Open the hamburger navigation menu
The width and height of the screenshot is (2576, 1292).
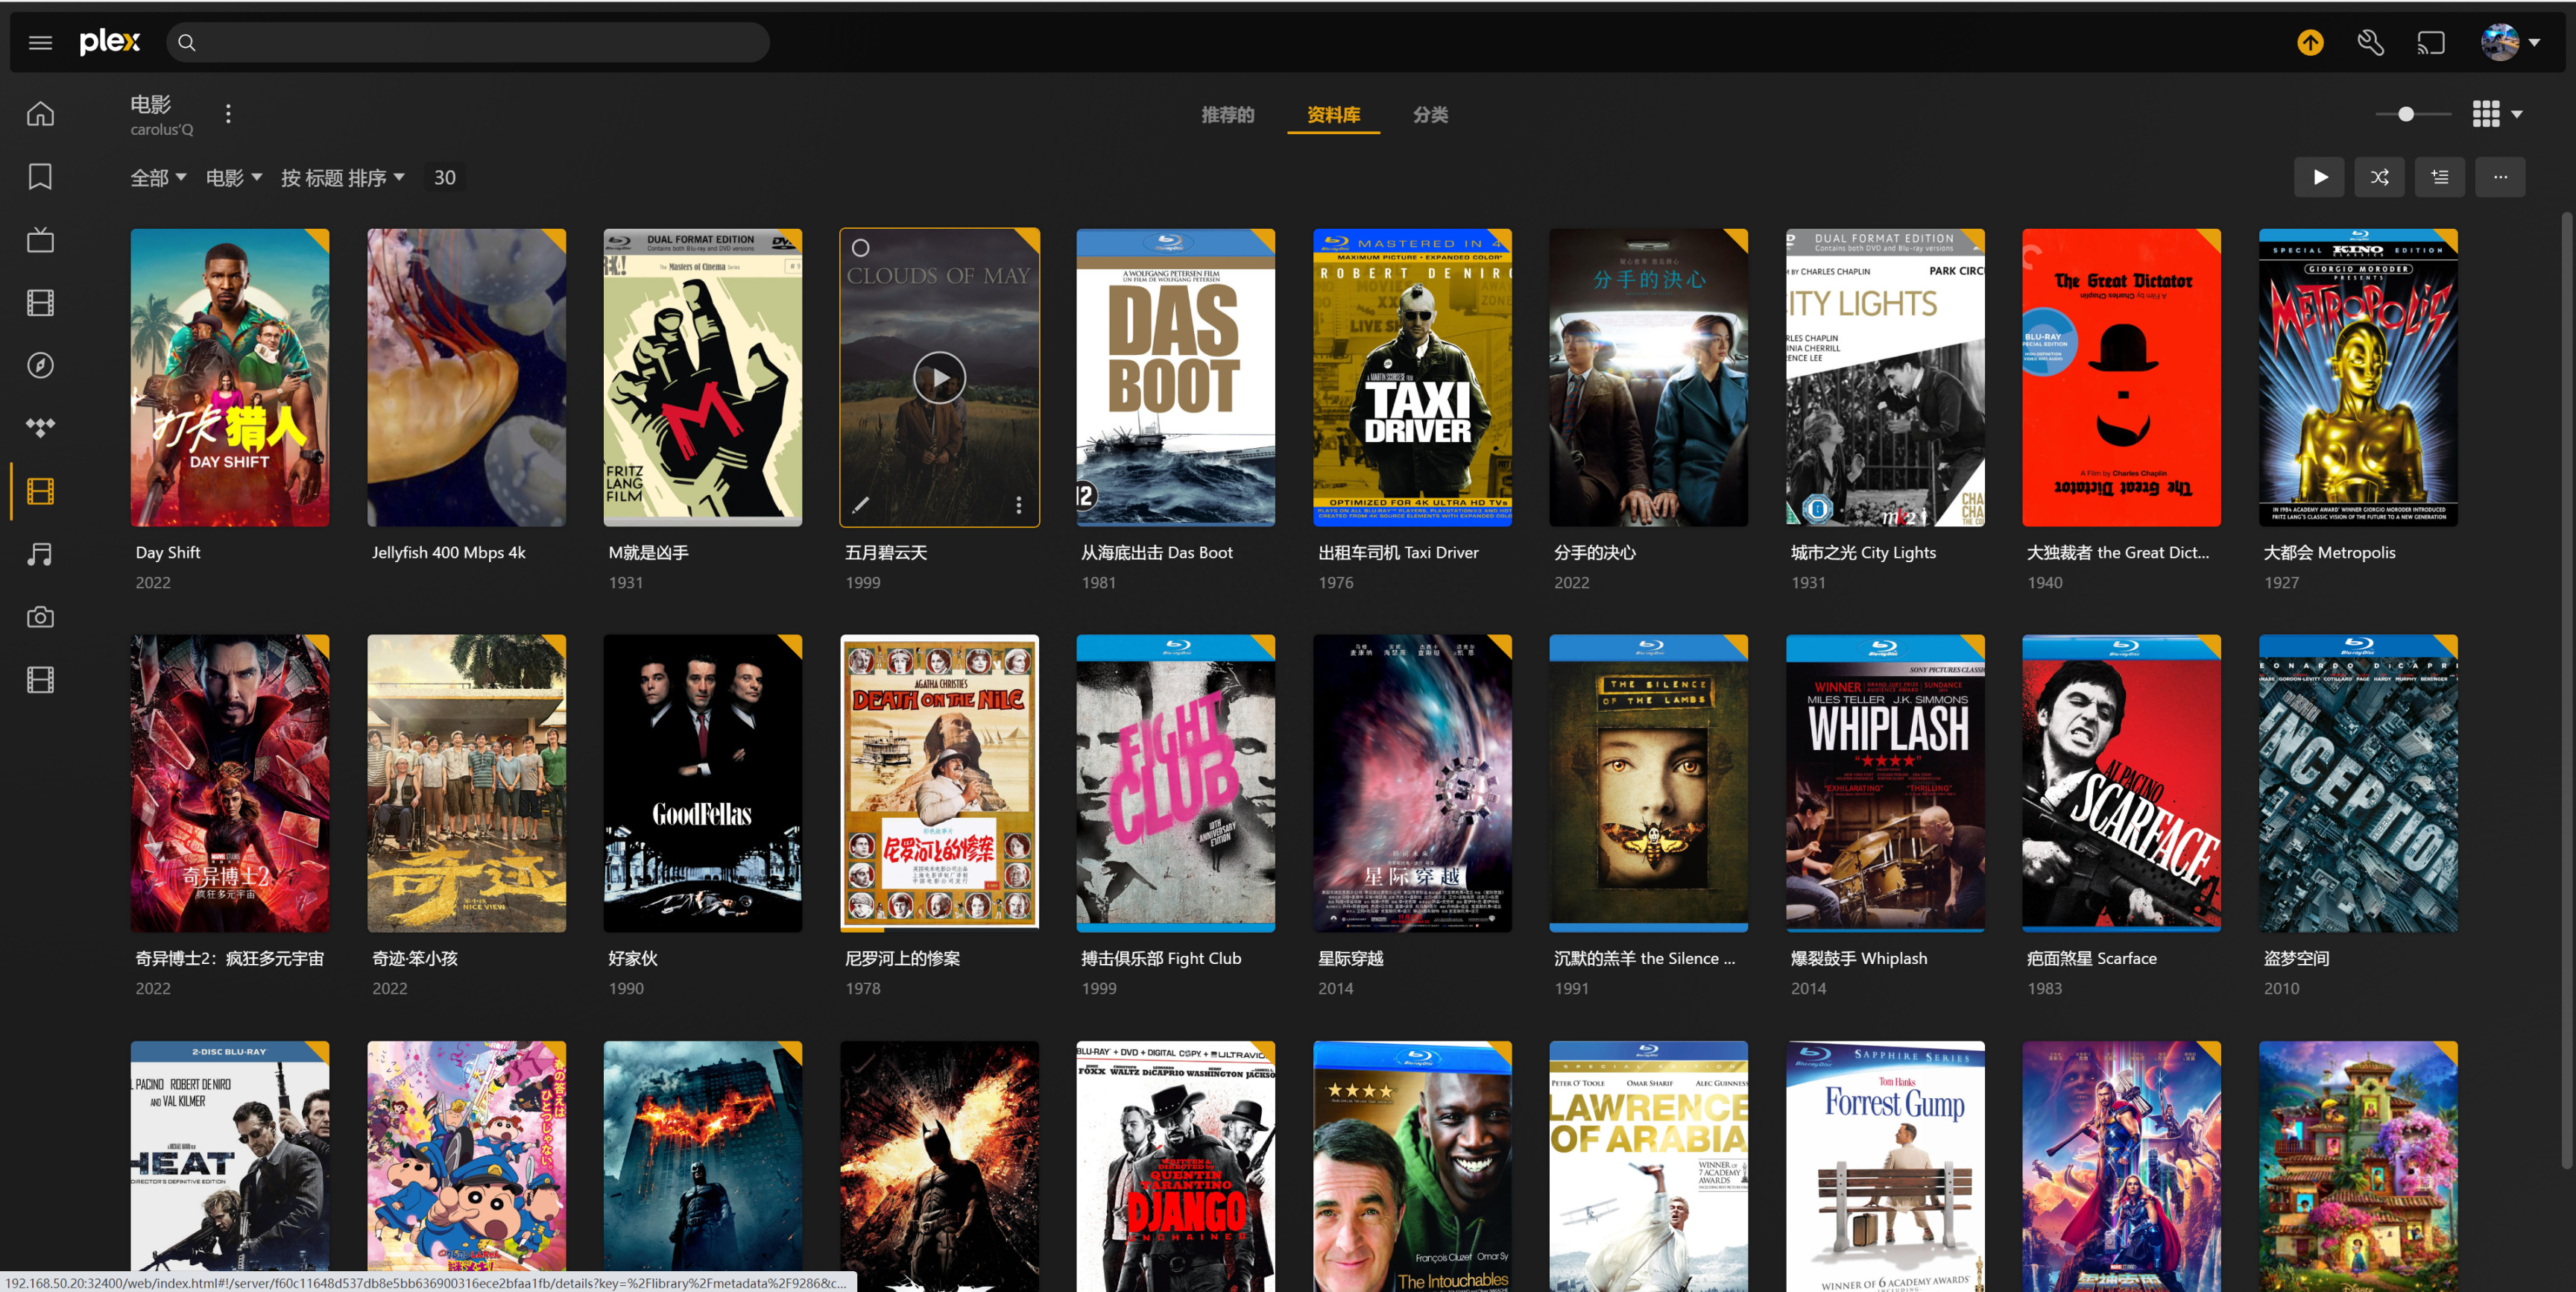pyautogui.click(x=40, y=42)
